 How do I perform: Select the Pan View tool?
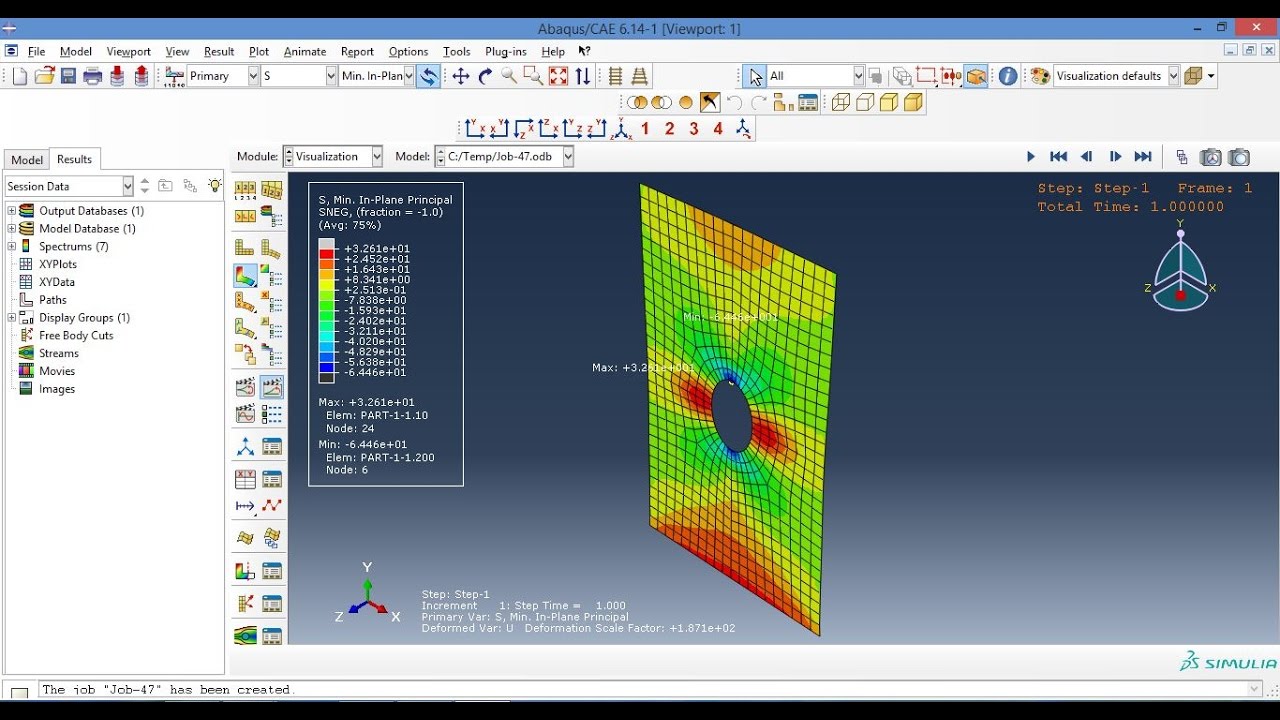click(x=460, y=76)
